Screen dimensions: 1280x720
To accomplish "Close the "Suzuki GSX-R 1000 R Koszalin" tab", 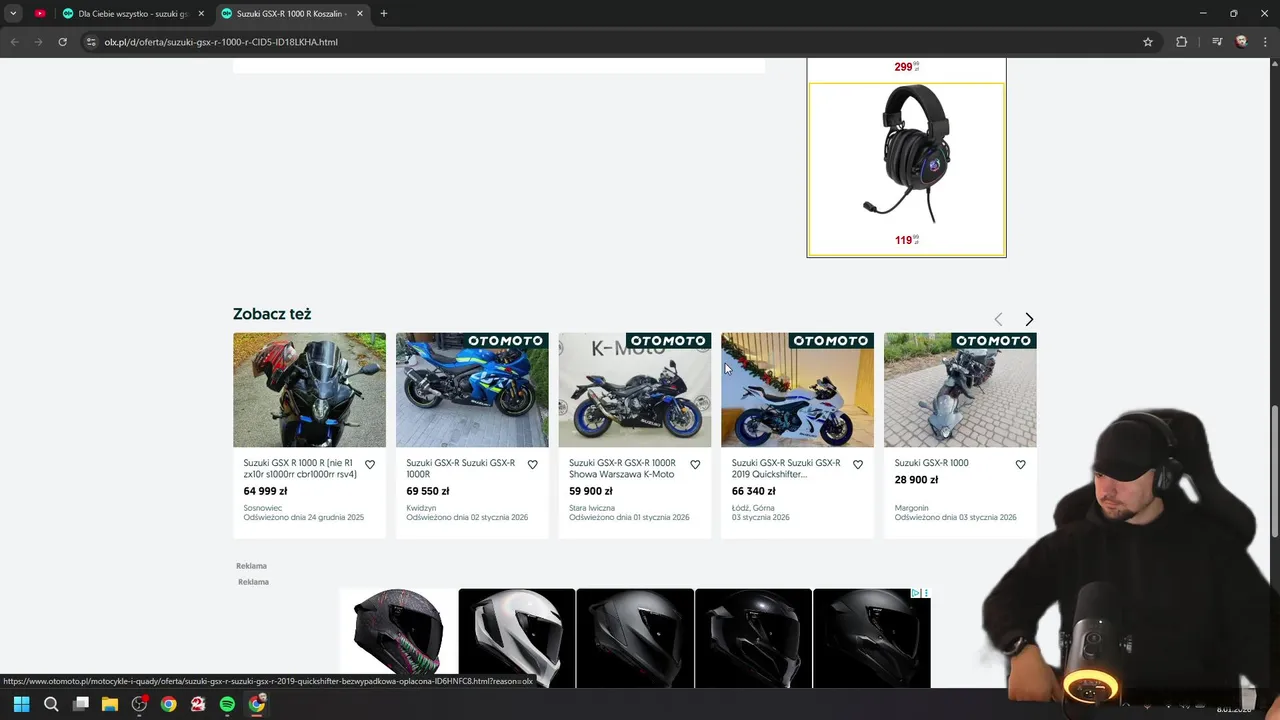I will click(360, 14).
